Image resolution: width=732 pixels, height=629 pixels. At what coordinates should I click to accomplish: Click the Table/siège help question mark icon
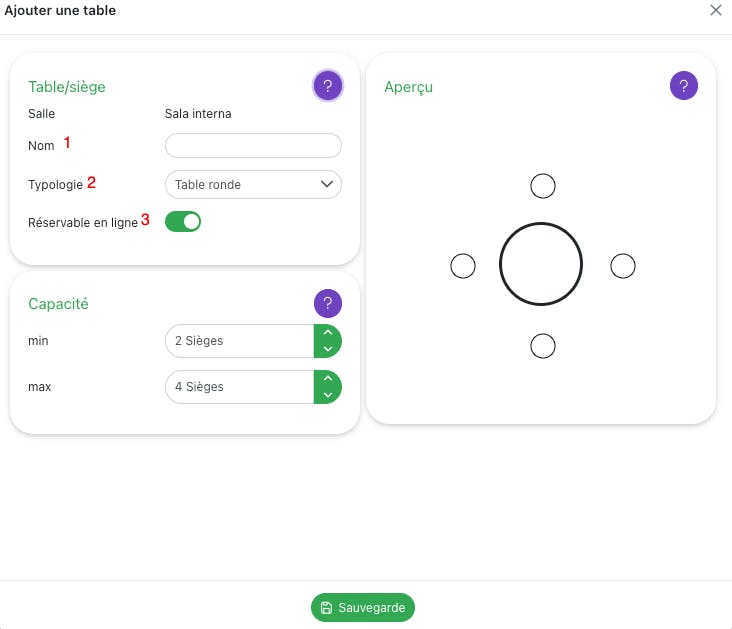328,86
